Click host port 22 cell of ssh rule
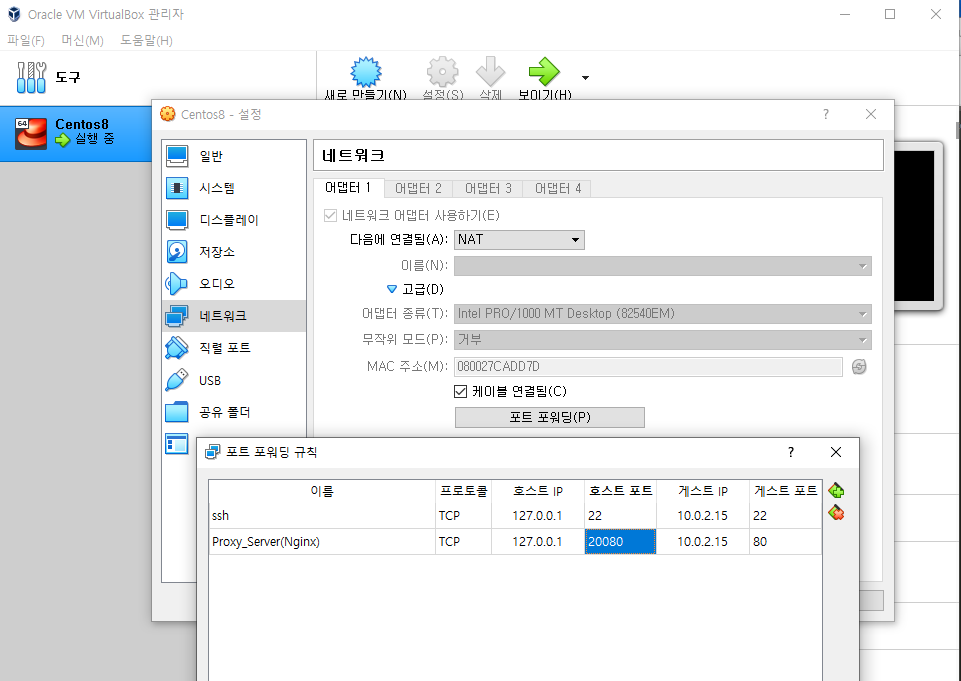Screen dimensions: 961x681 [x=620, y=516]
